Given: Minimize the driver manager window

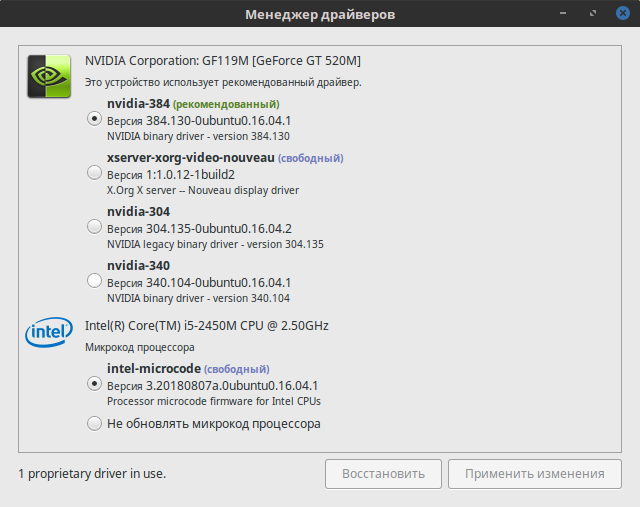Looking at the screenshot, I should coord(563,13).
